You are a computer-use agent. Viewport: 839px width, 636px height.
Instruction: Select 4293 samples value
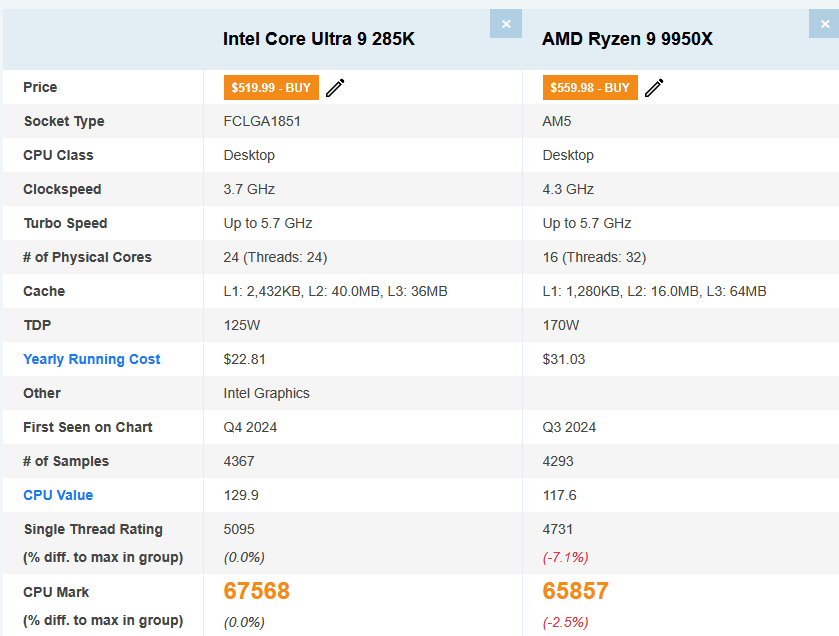[558, 461]
